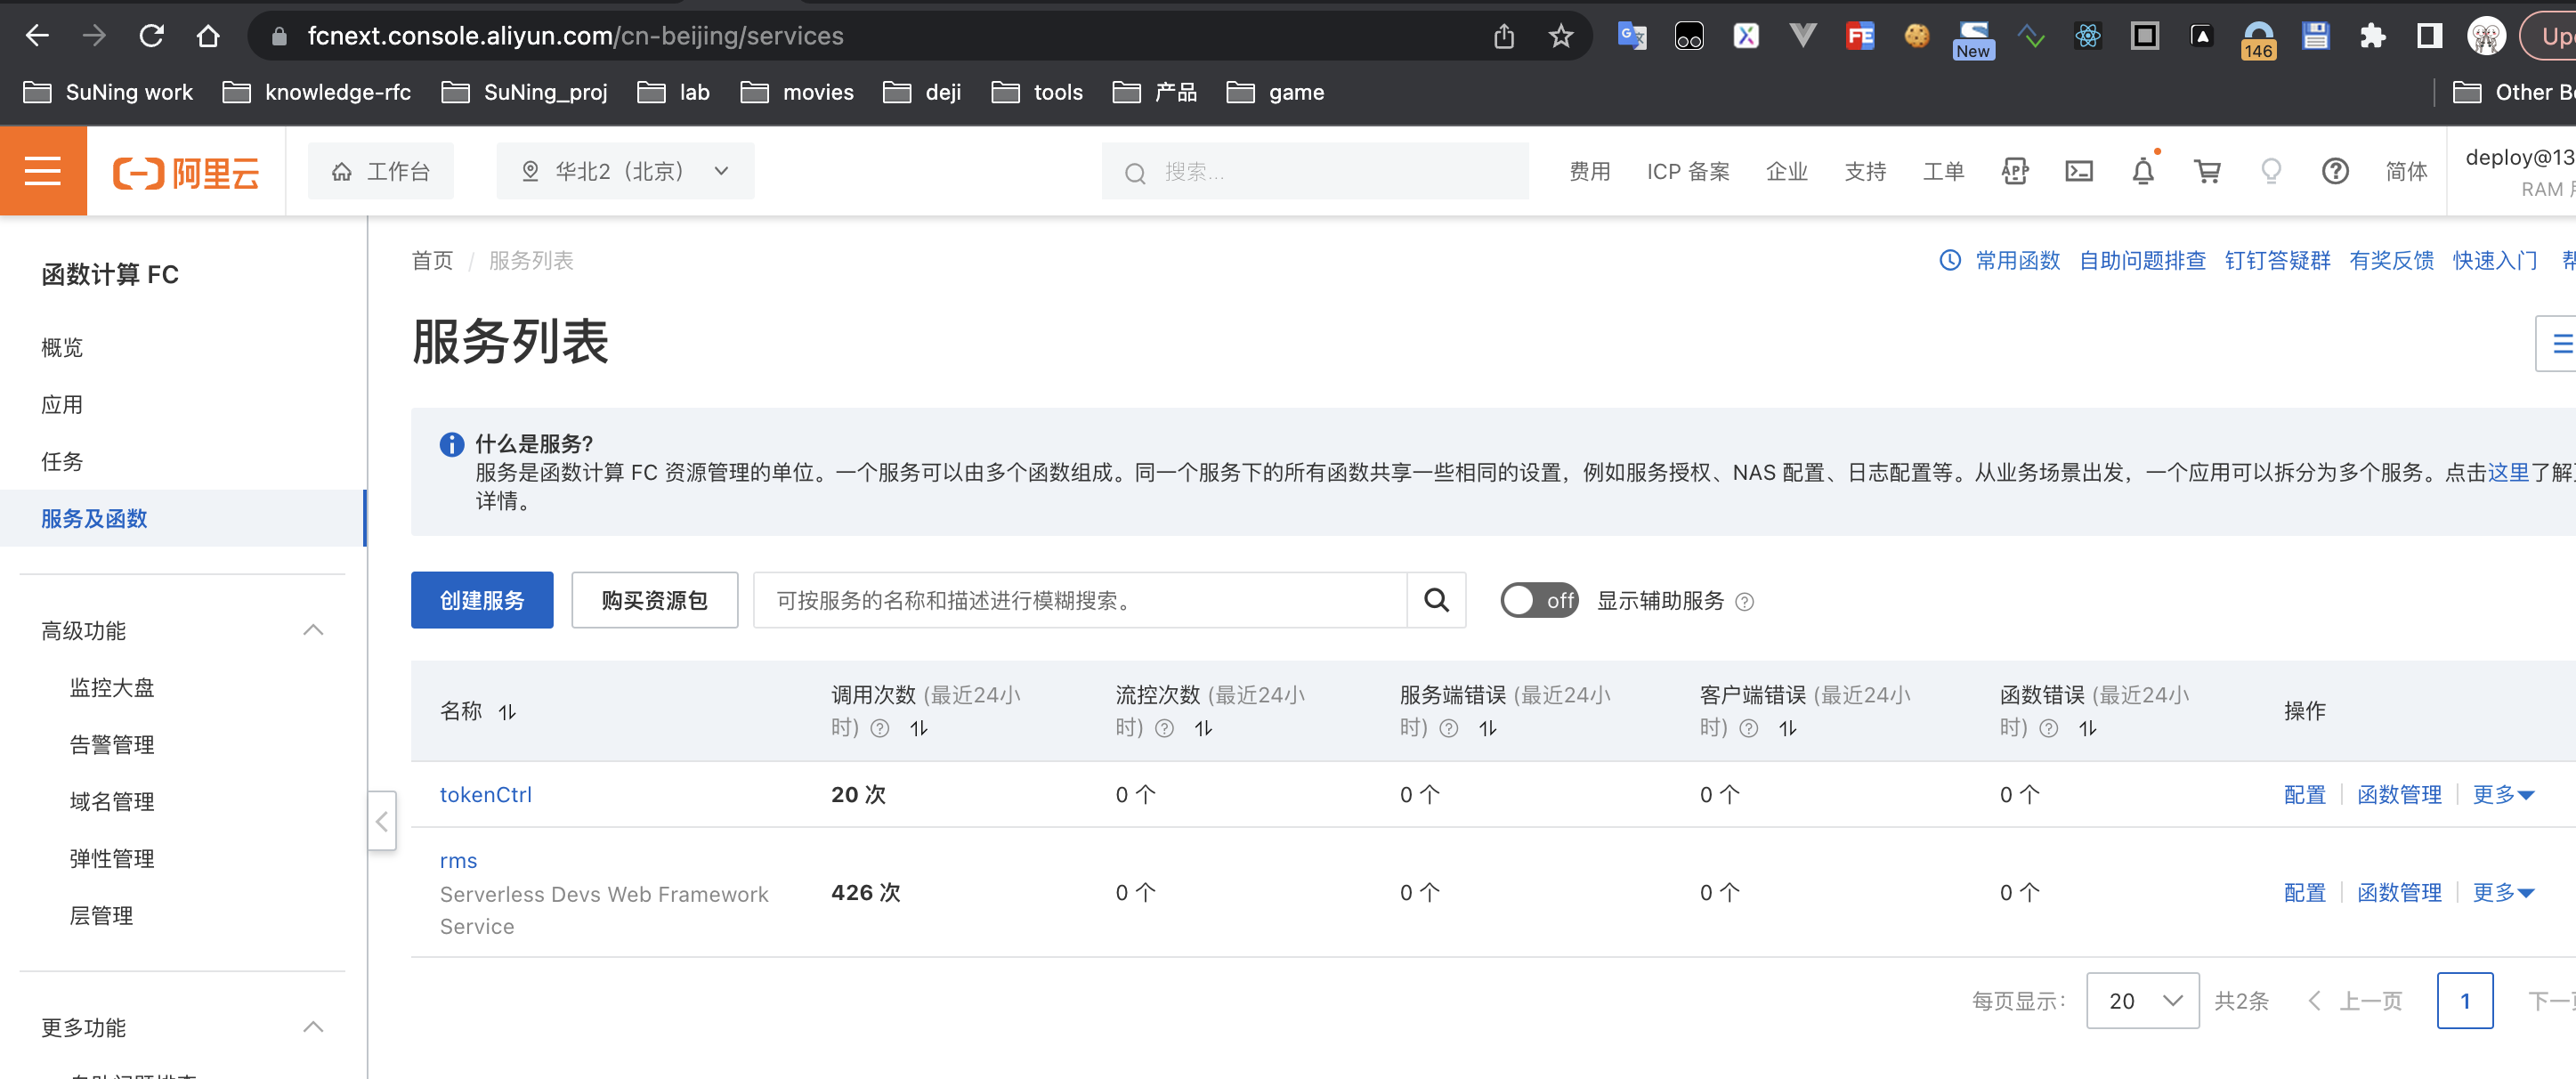The height and width of the screenshot is (1079, 2576).
Task: Open the SuNing work bookmark folder
Action: tap(108, 93)
